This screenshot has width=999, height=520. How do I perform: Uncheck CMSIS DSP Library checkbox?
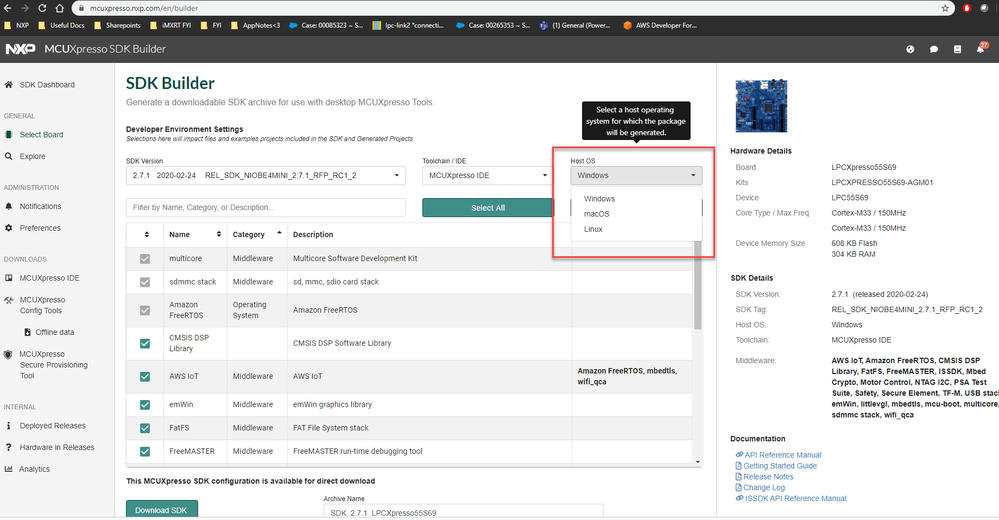pyautogui.click(x=145, y=343)
